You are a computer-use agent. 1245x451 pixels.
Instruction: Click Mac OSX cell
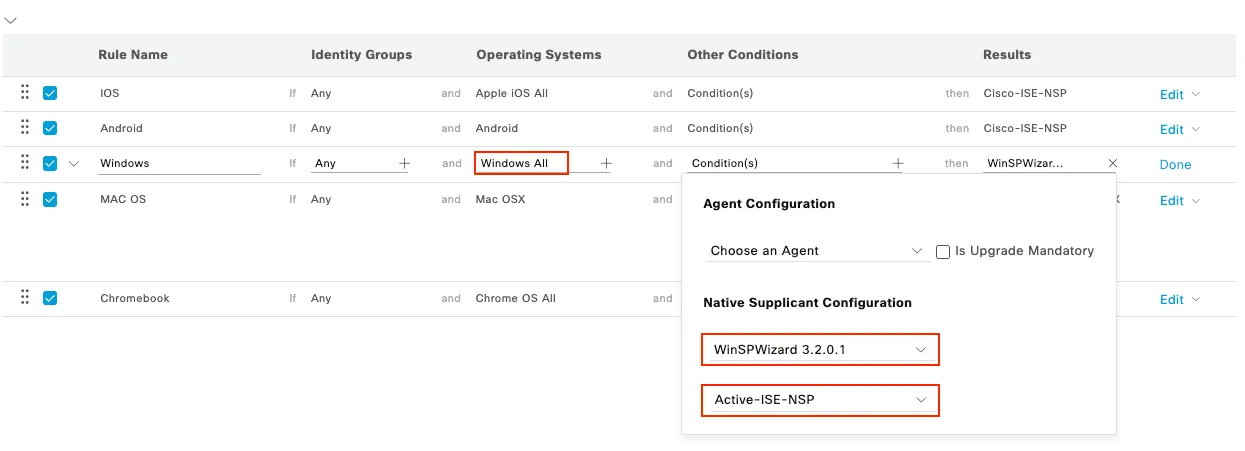[500, 199]
